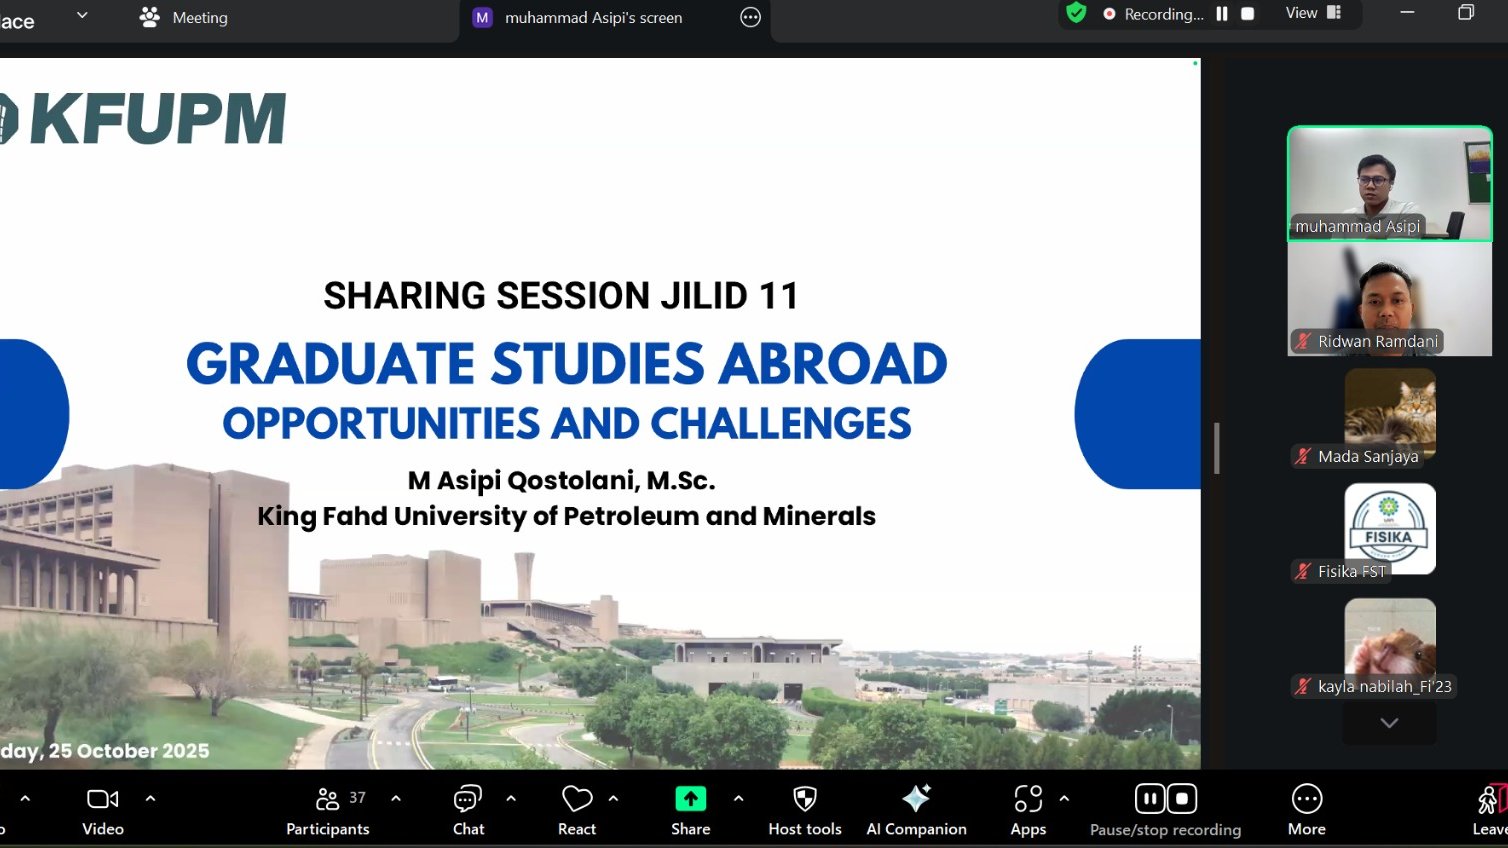Viewport: 1508px width, 848px height.
Task: Expand the Participants options arrow
Action: tap(396, 798)
